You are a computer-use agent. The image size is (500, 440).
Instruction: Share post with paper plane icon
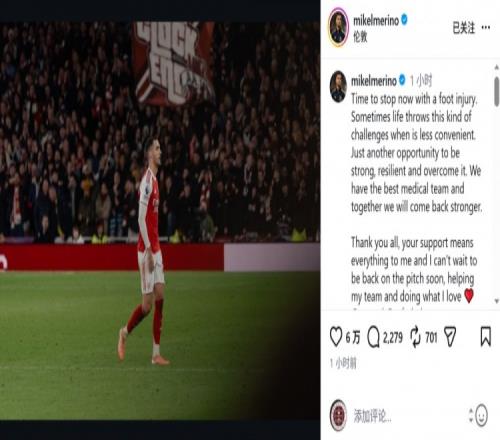(450, 337)
